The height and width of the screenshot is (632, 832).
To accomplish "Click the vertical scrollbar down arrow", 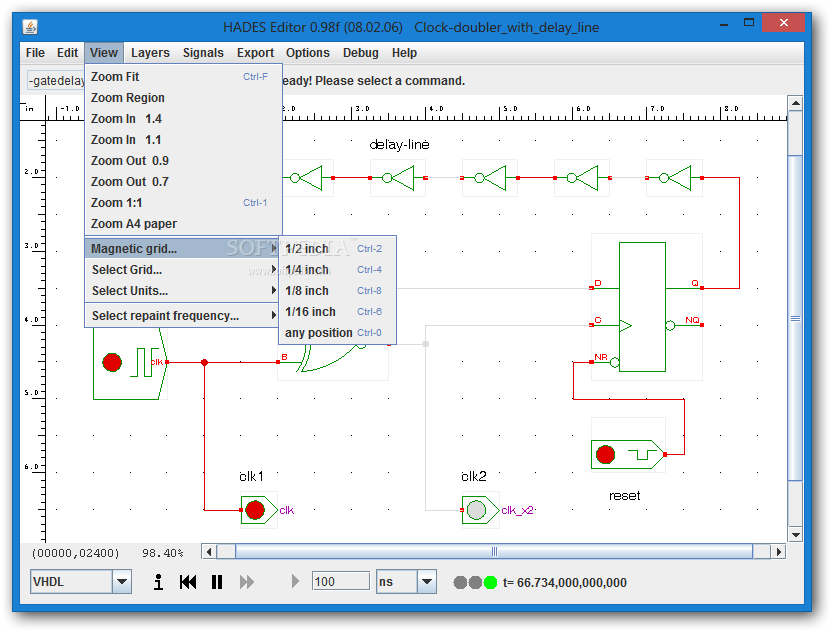I will pyautogui.click(x=795, y=535).
